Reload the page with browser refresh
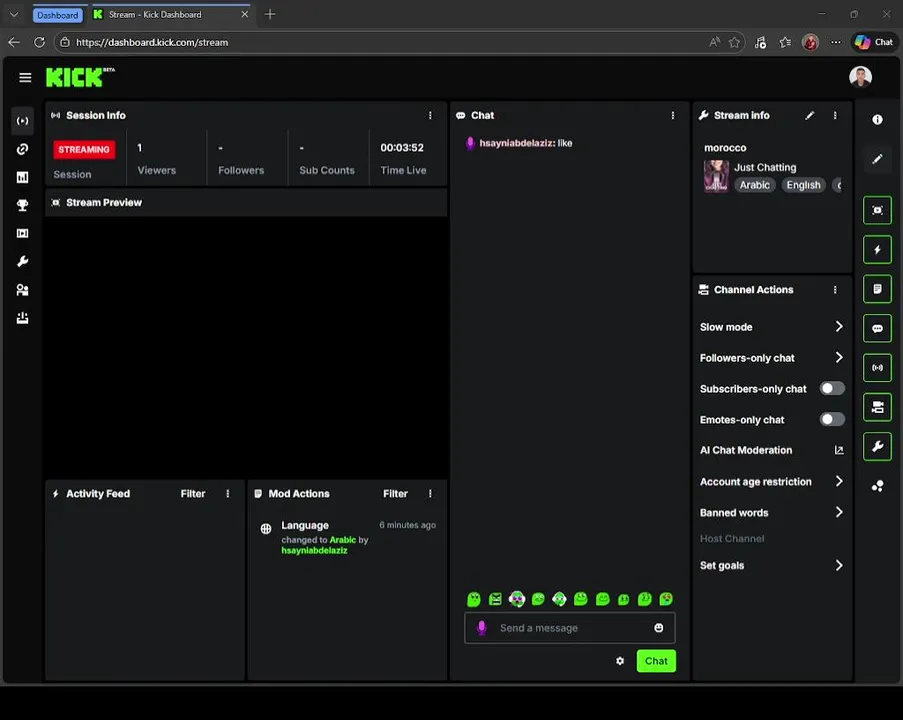The width and height of the screenshot is (903, 720). point(39,42)
